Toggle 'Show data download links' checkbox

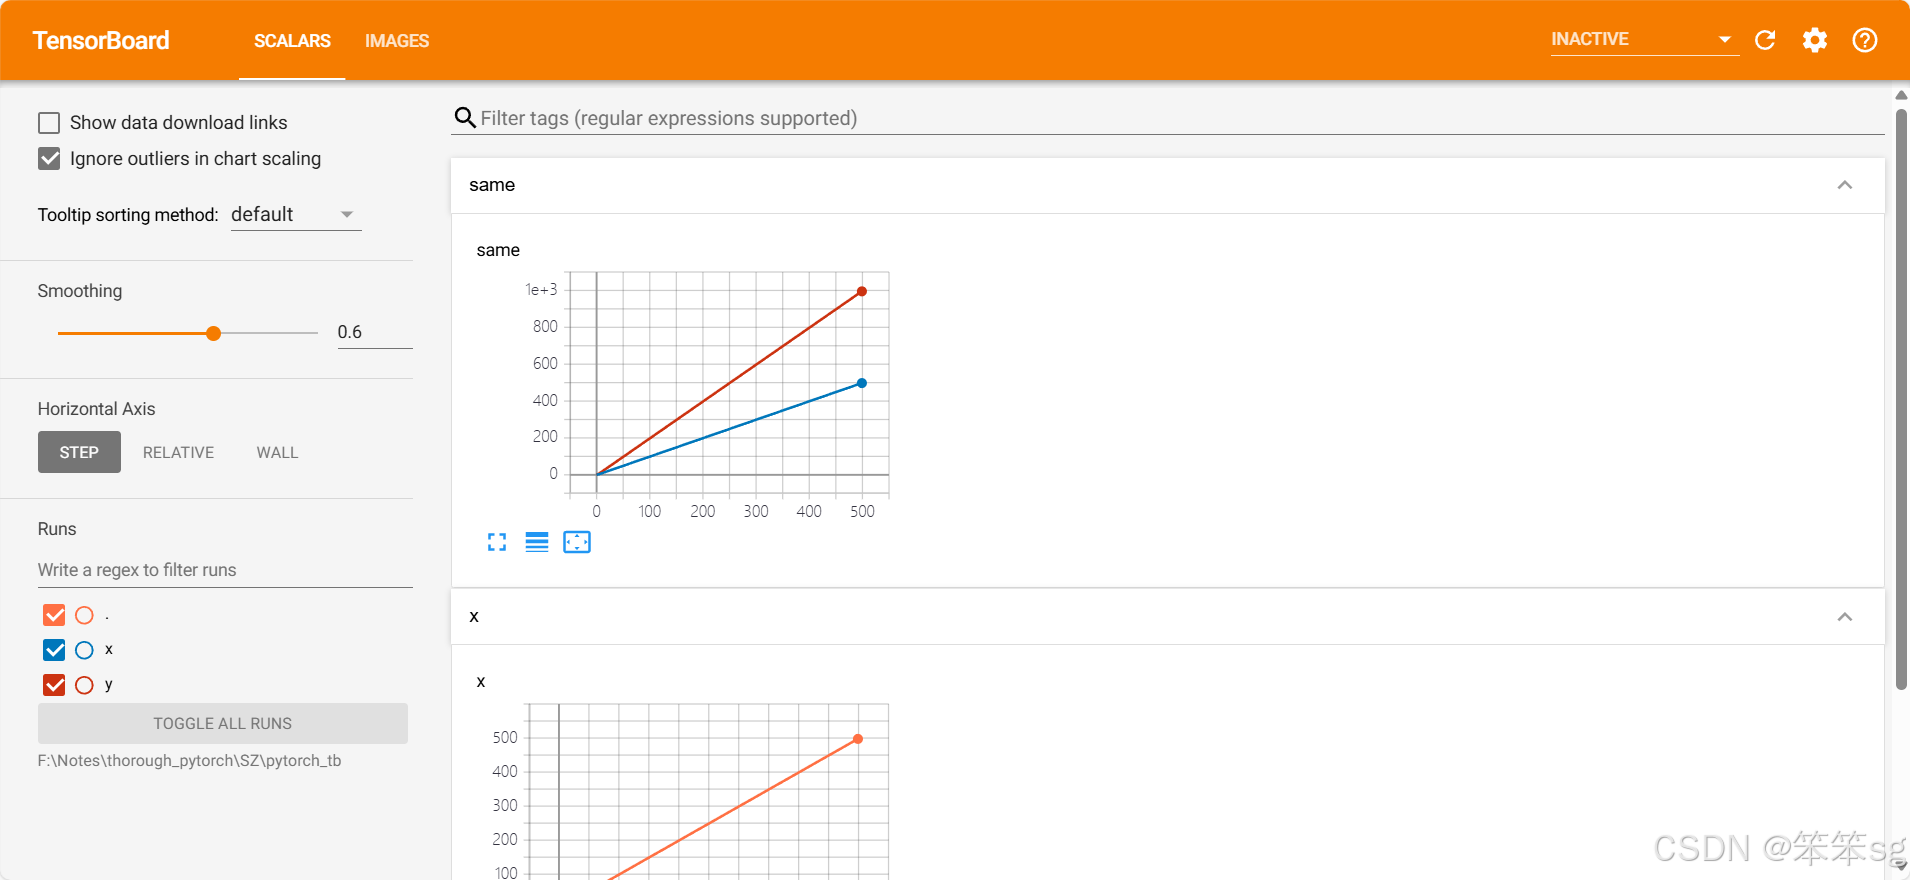coord(49,123)
